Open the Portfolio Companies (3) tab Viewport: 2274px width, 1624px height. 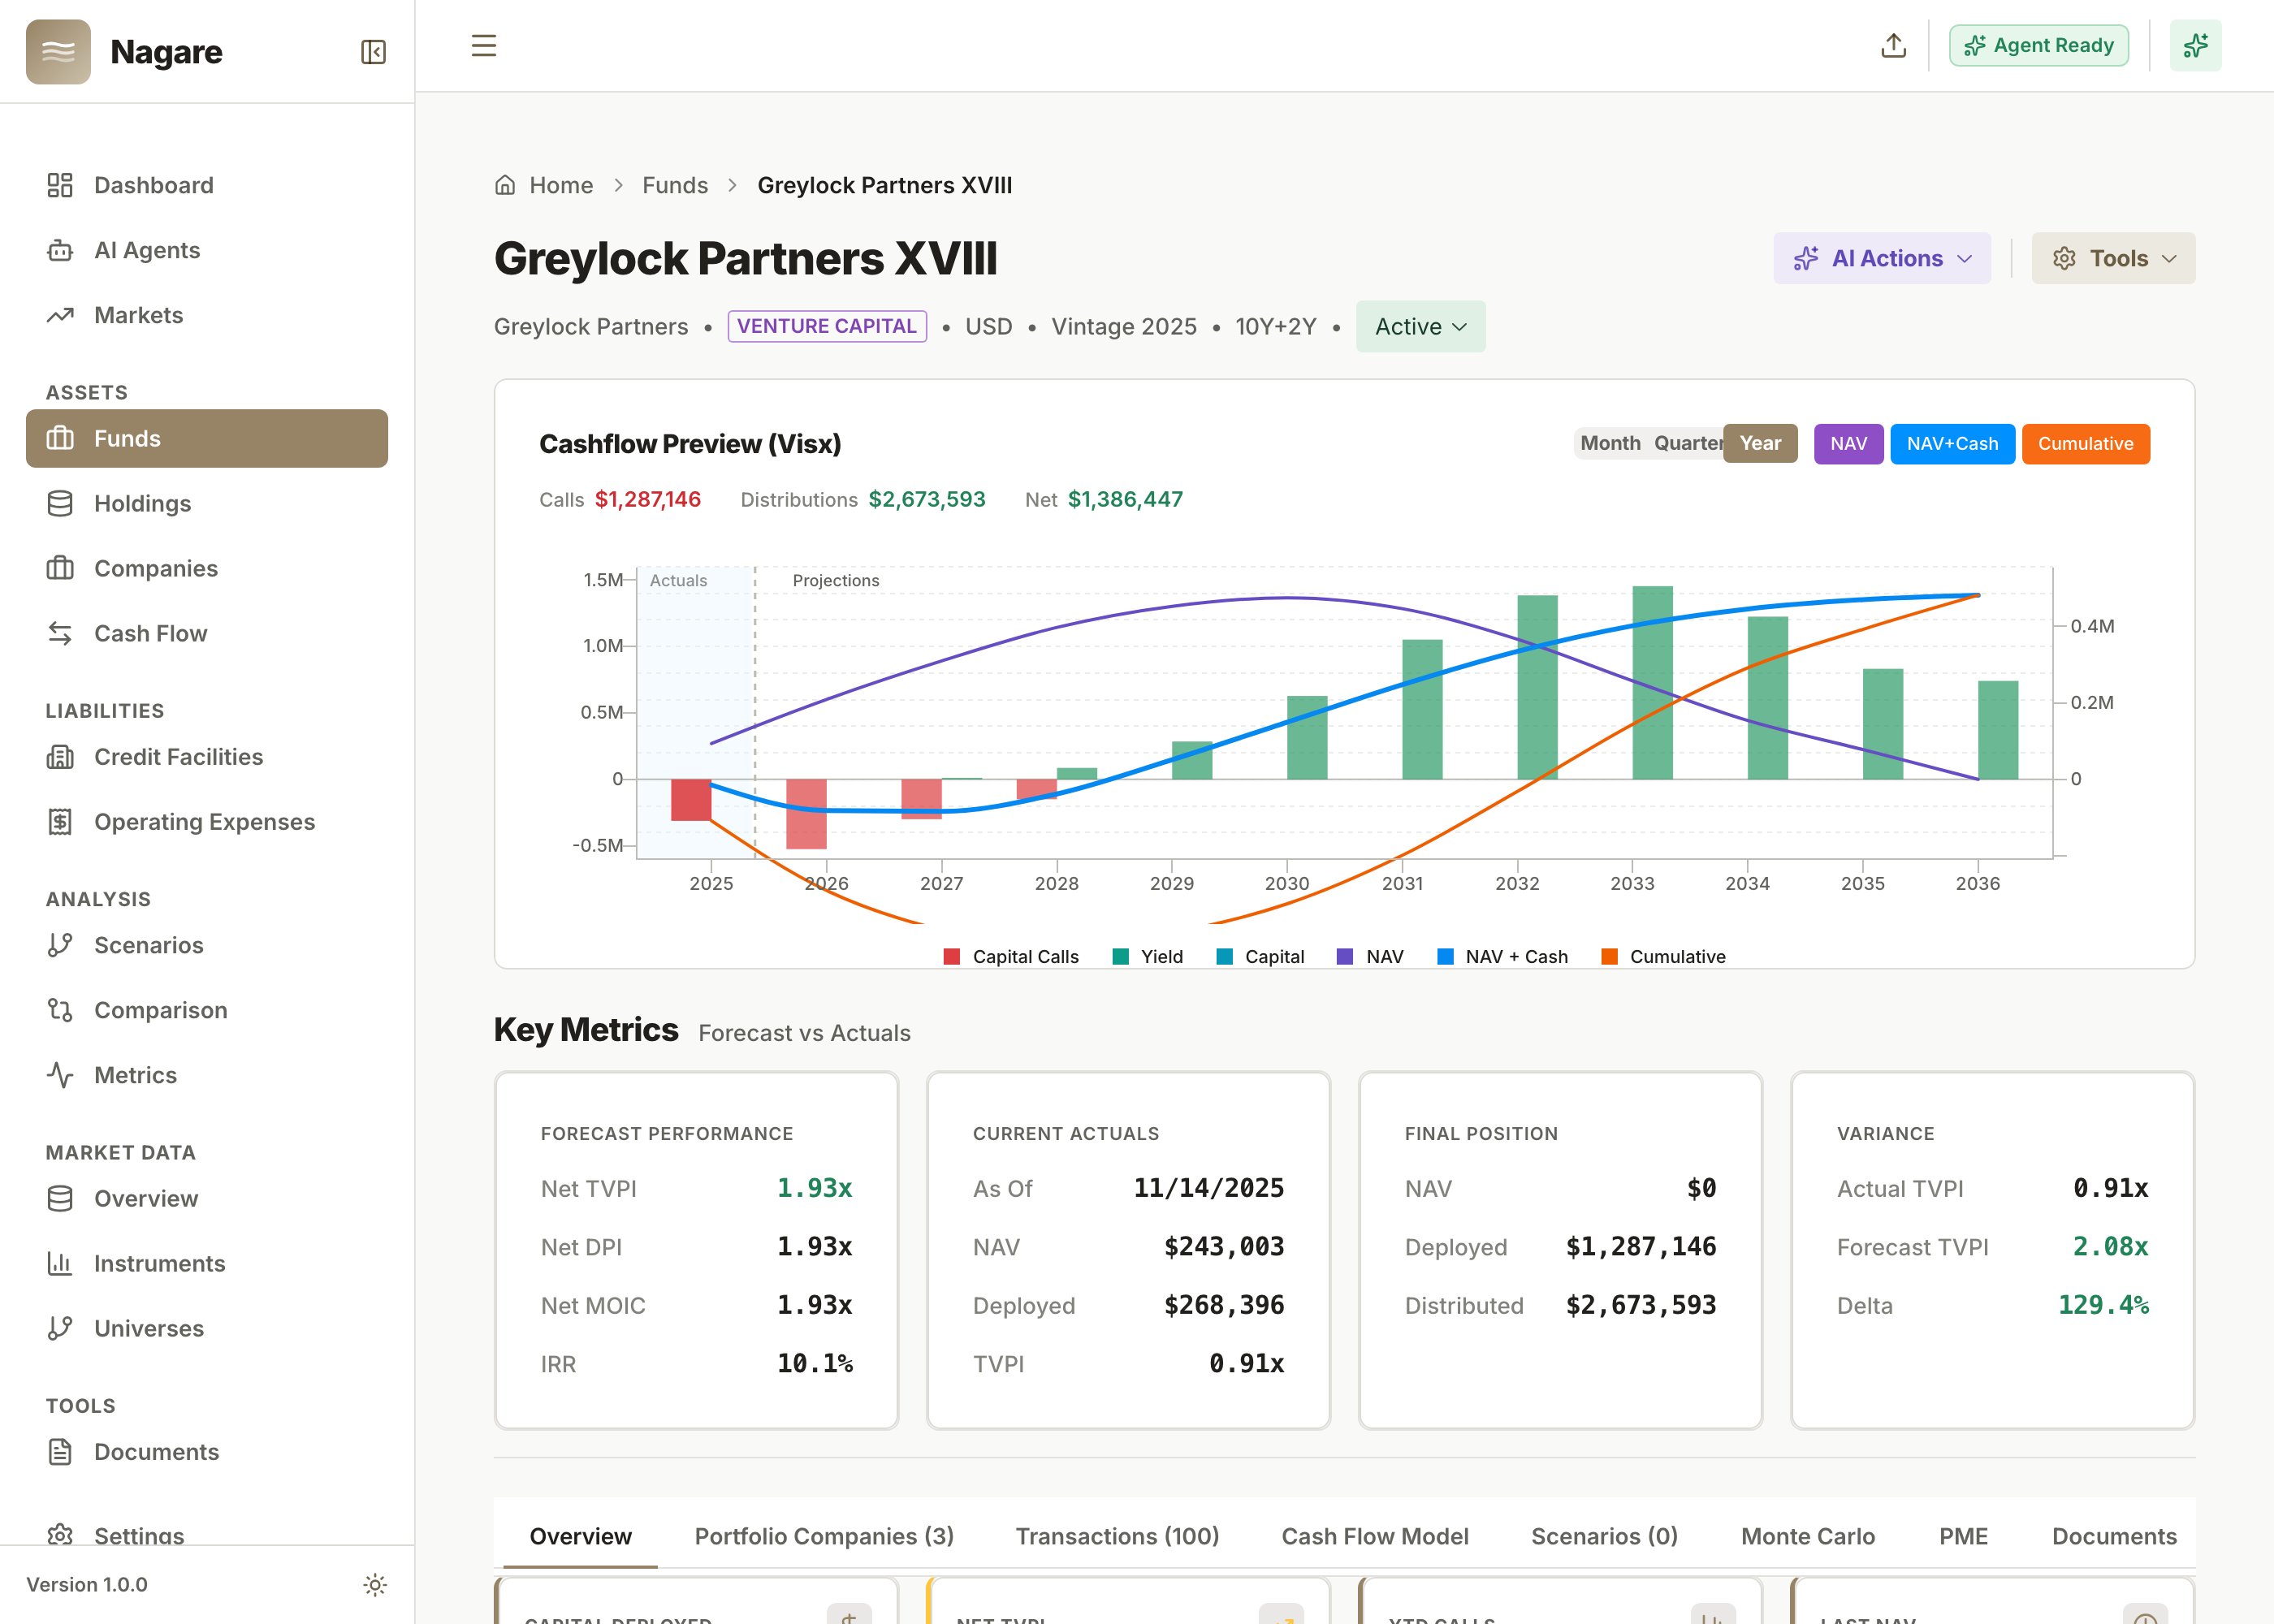point(824,1536)
